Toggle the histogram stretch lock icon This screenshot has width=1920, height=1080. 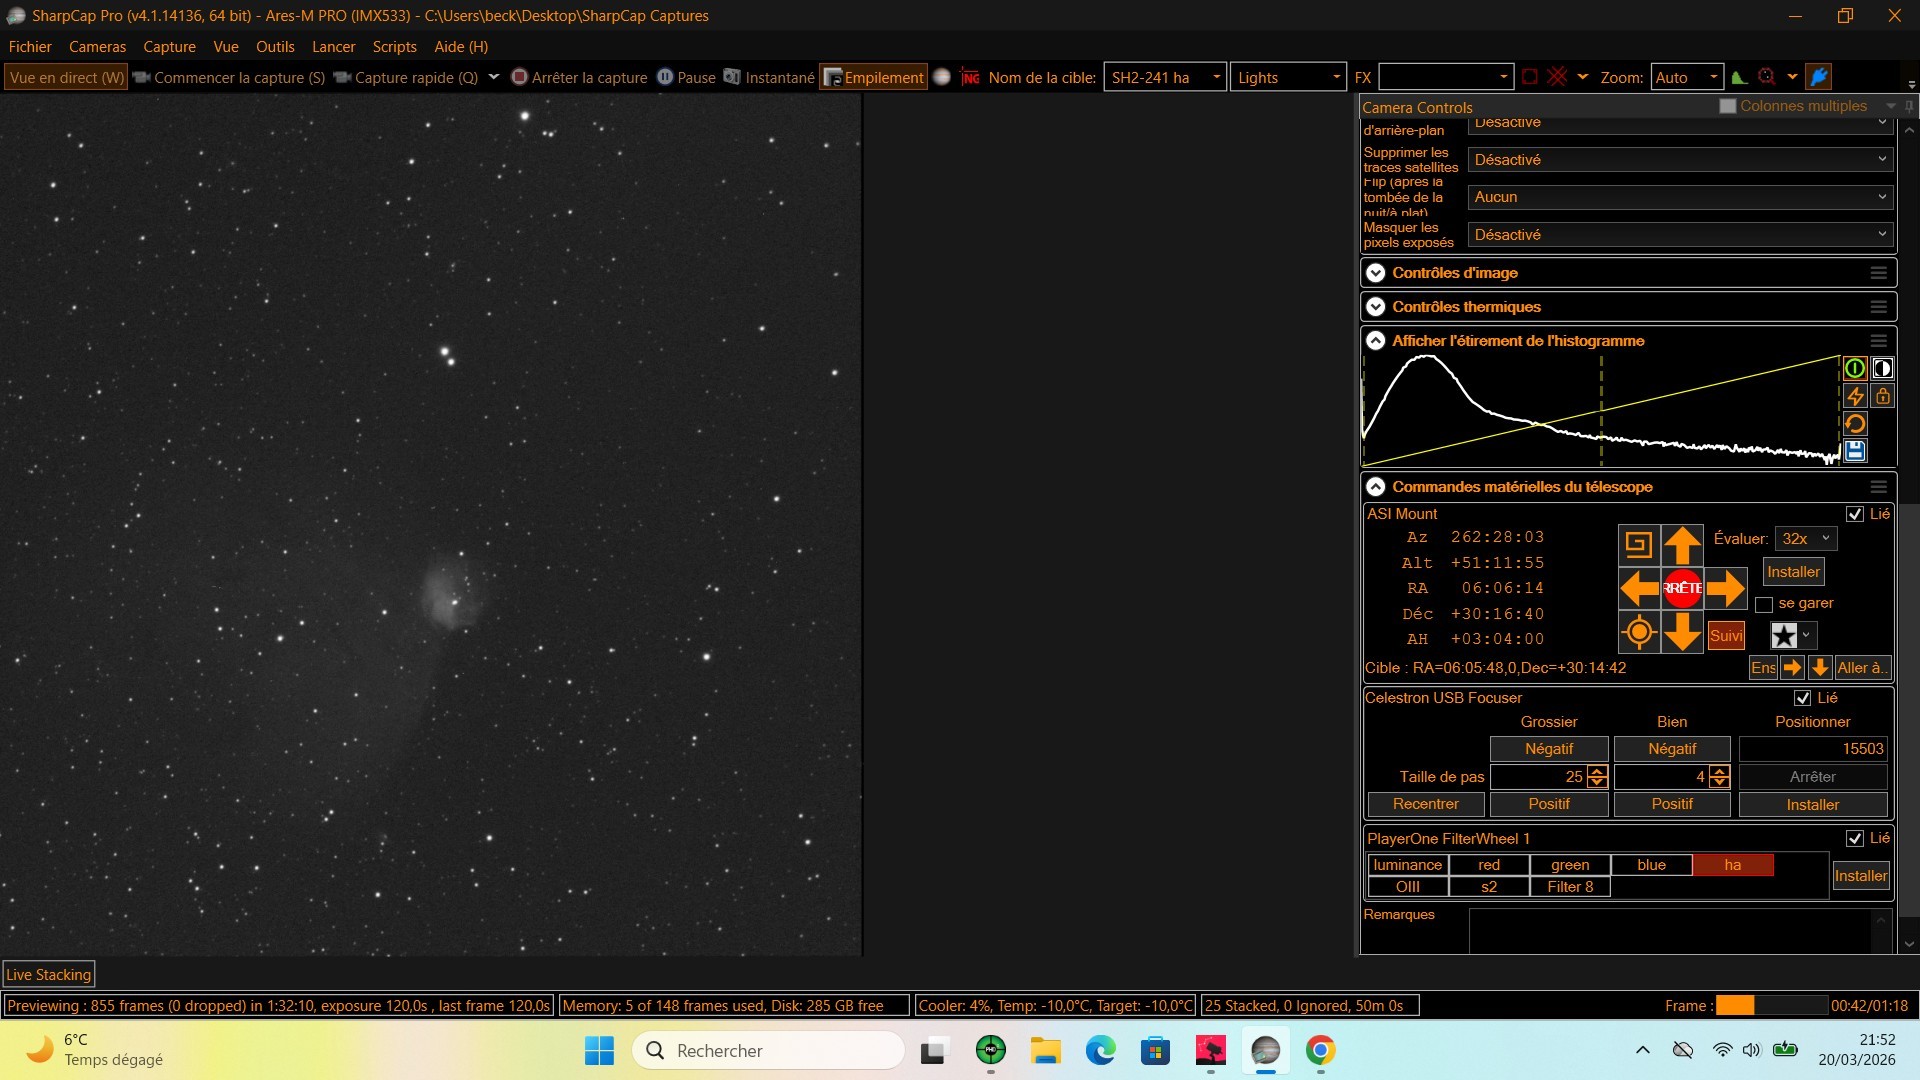[1883, 397]
